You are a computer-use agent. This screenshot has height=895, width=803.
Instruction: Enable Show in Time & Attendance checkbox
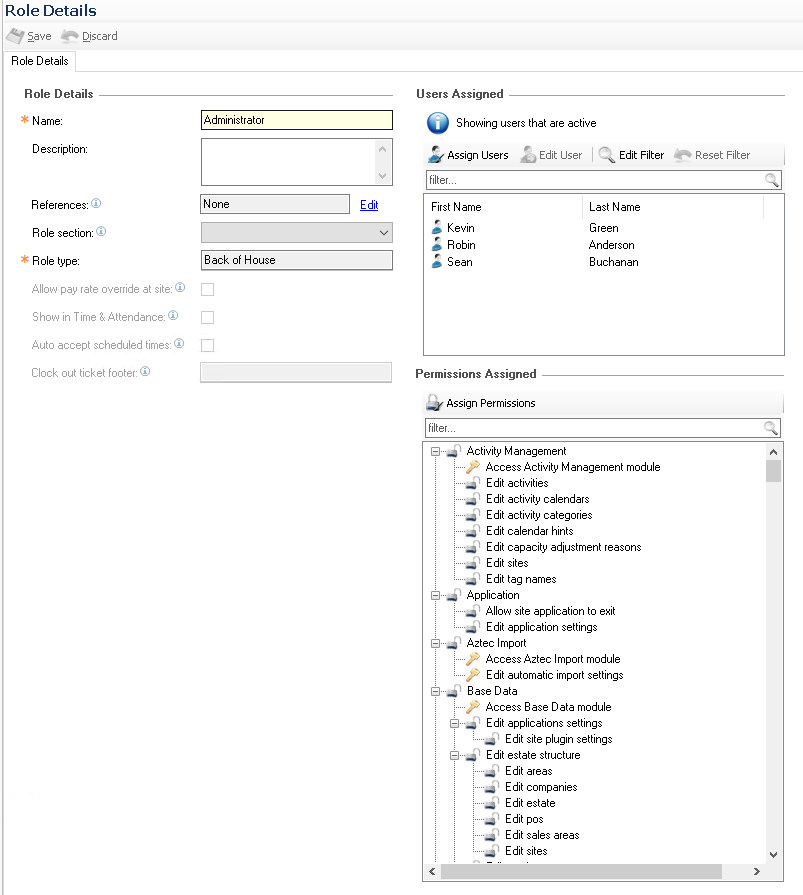coord(208,317)
